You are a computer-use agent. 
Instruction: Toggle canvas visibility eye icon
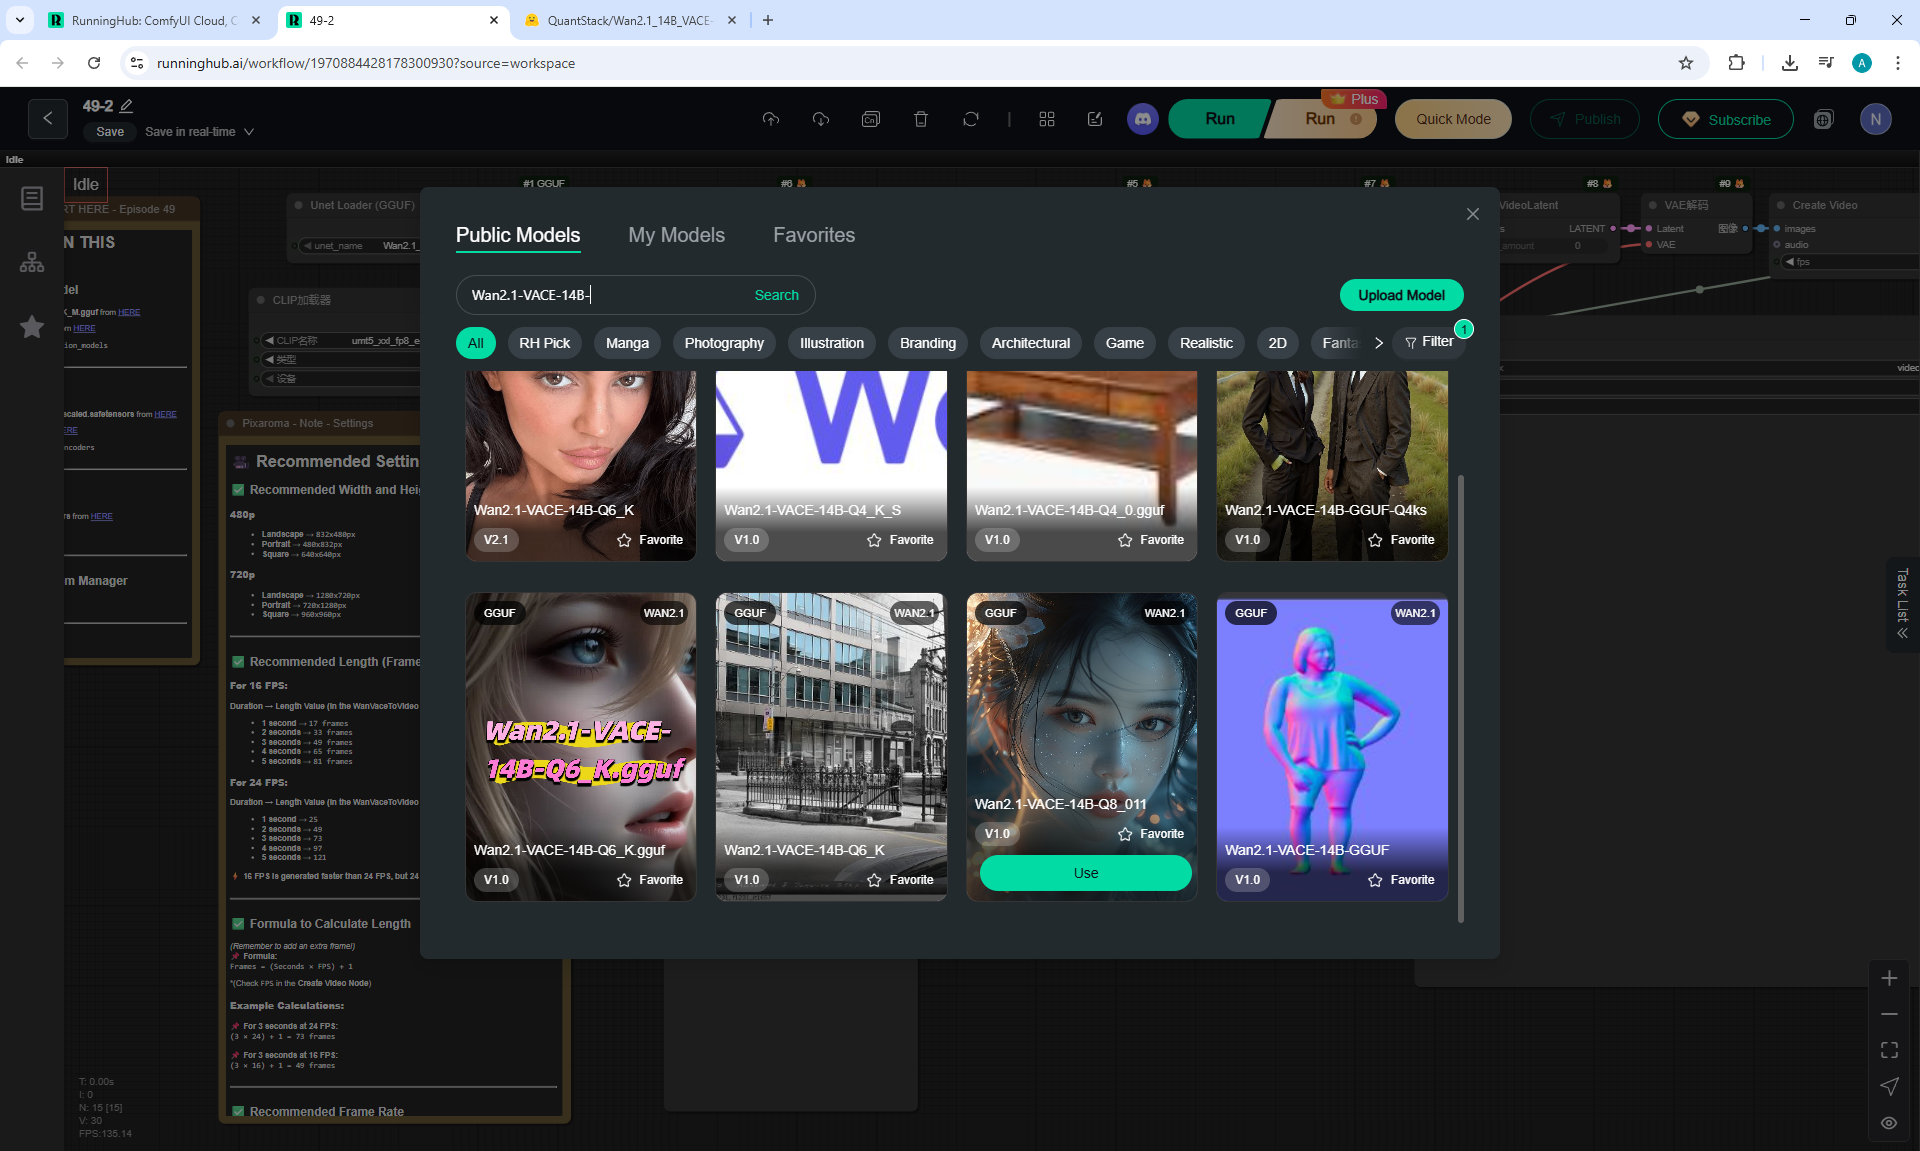(1889, 1123)
